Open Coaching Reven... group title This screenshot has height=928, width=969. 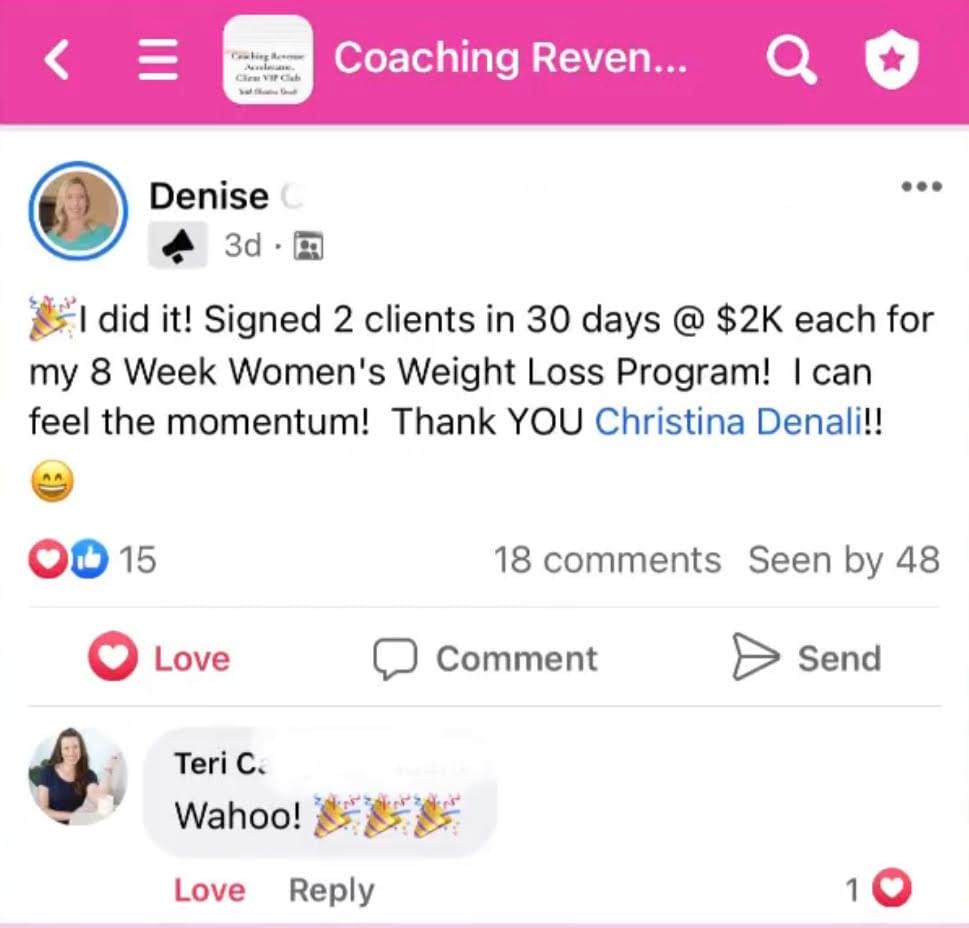[x=510, y=57]
